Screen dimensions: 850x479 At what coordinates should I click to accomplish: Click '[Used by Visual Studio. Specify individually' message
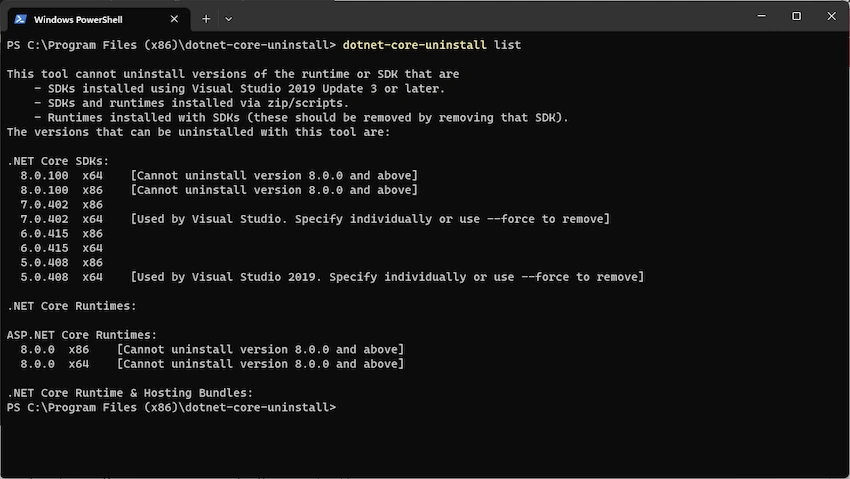tap(370, 219)
